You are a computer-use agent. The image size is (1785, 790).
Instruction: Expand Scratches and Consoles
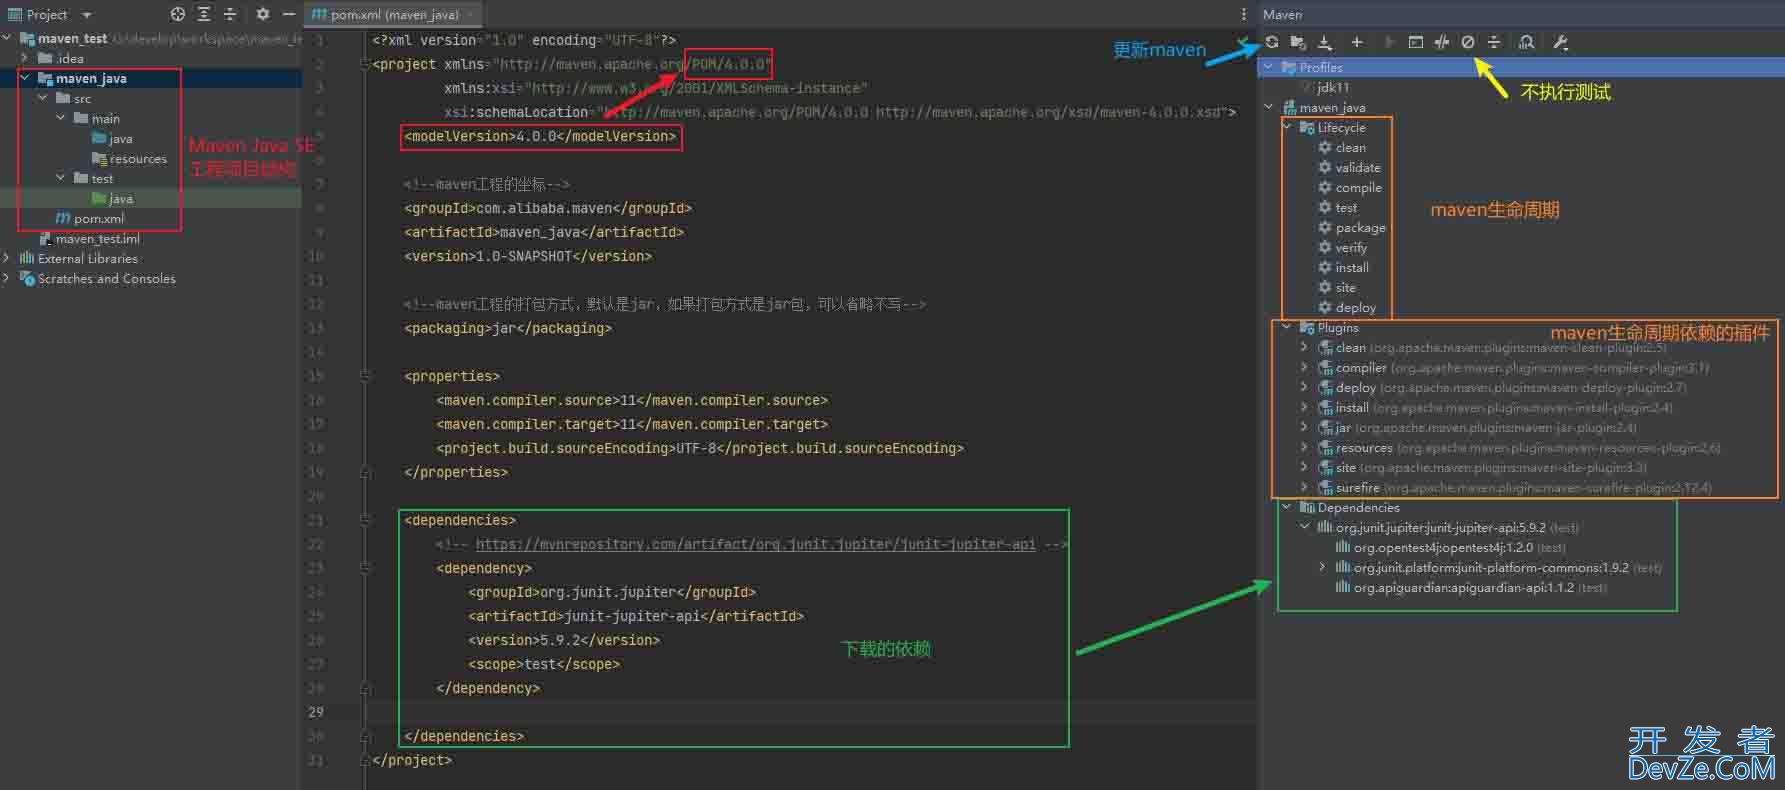click(x=8, y=278)
